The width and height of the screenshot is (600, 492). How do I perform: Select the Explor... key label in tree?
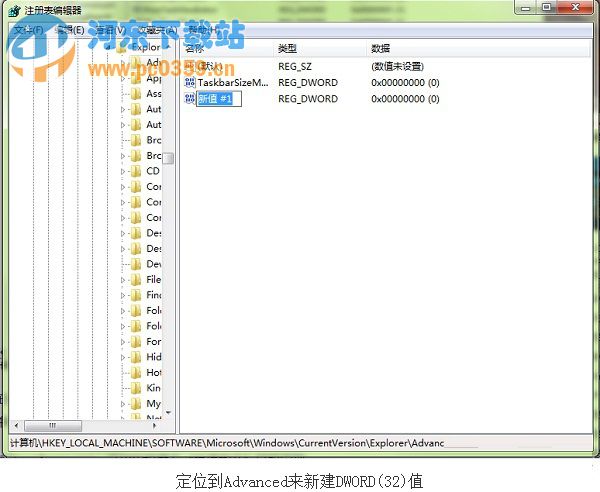pyautogui.click(x=146, y=47)
